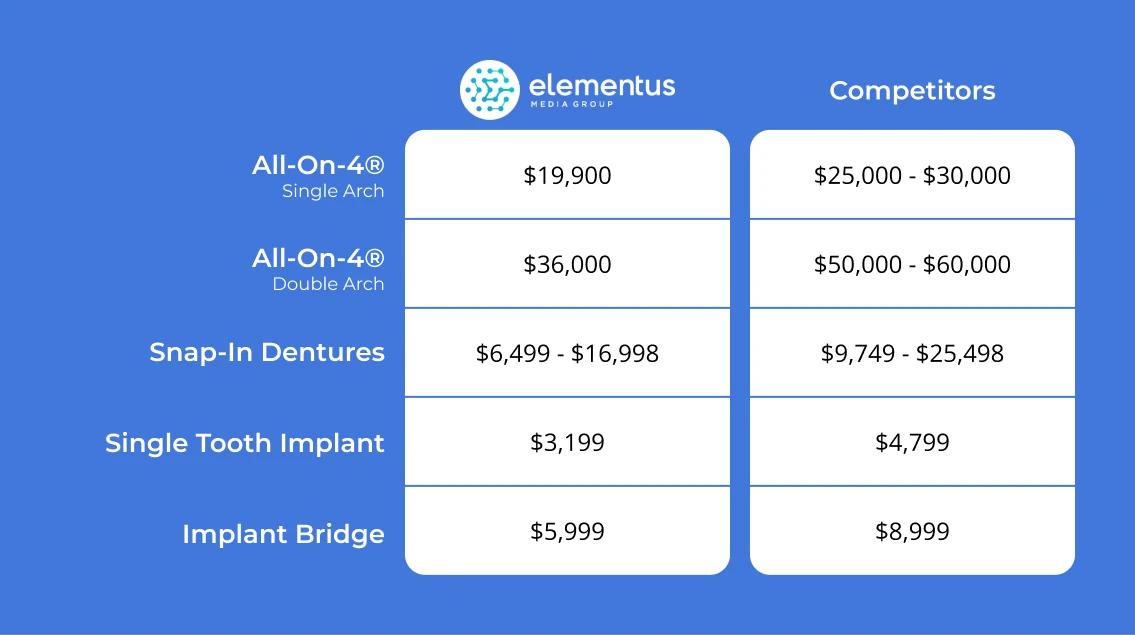Click the $6,499 - $16,998 price range
Screen dimensions: 1135x635
click(x=567, y=353)
